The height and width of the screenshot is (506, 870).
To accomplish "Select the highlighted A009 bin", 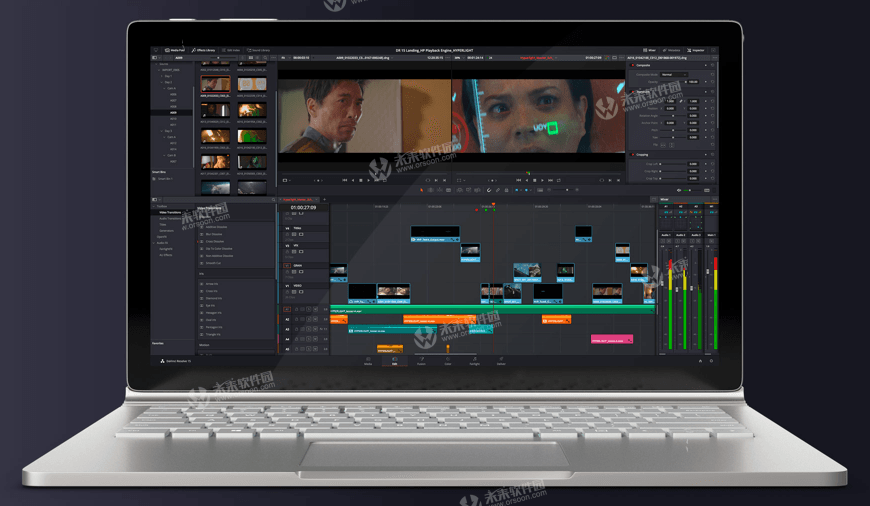I will coord(172,113).
